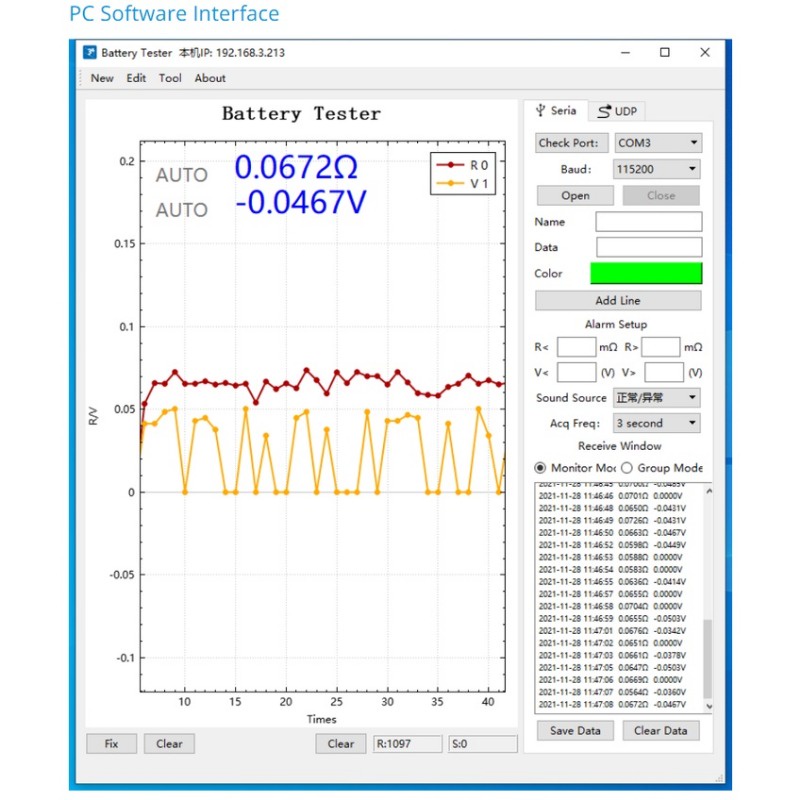Click the Check Port button
800x800 pixels.
coord(571,143)
